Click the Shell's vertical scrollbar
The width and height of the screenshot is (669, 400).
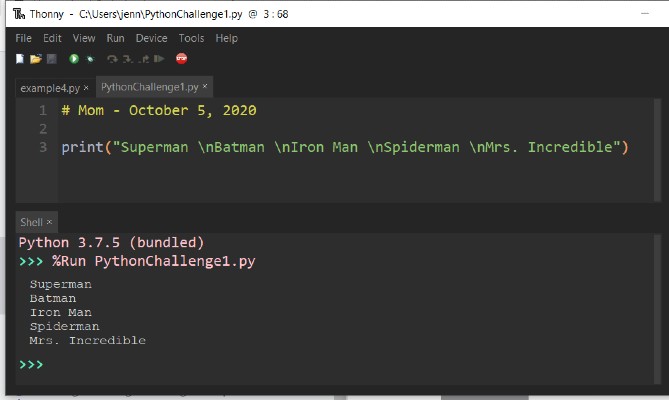coord(657,309)
